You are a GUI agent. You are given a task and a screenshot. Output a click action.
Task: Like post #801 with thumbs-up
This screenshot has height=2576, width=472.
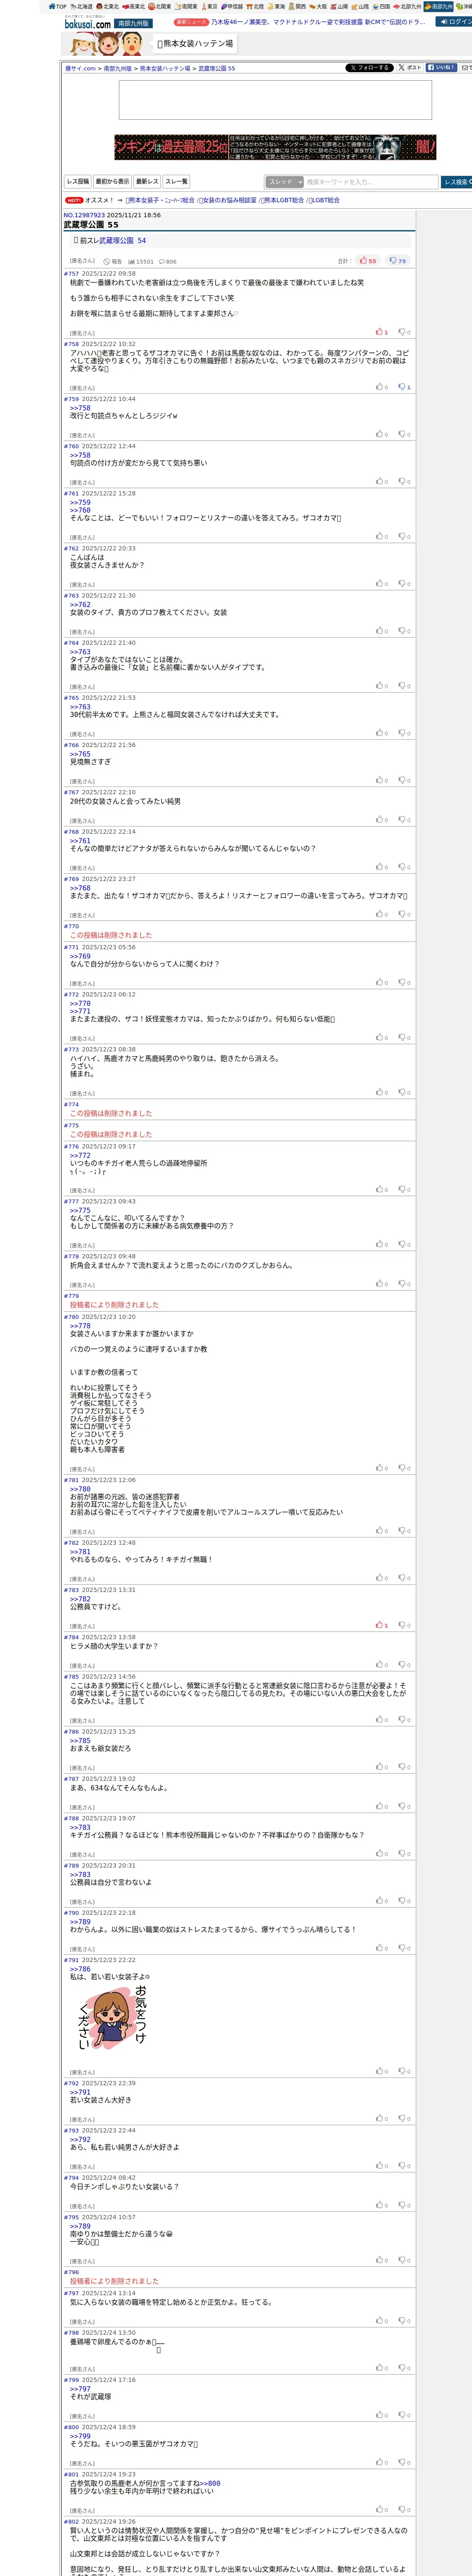point(382,2509)
